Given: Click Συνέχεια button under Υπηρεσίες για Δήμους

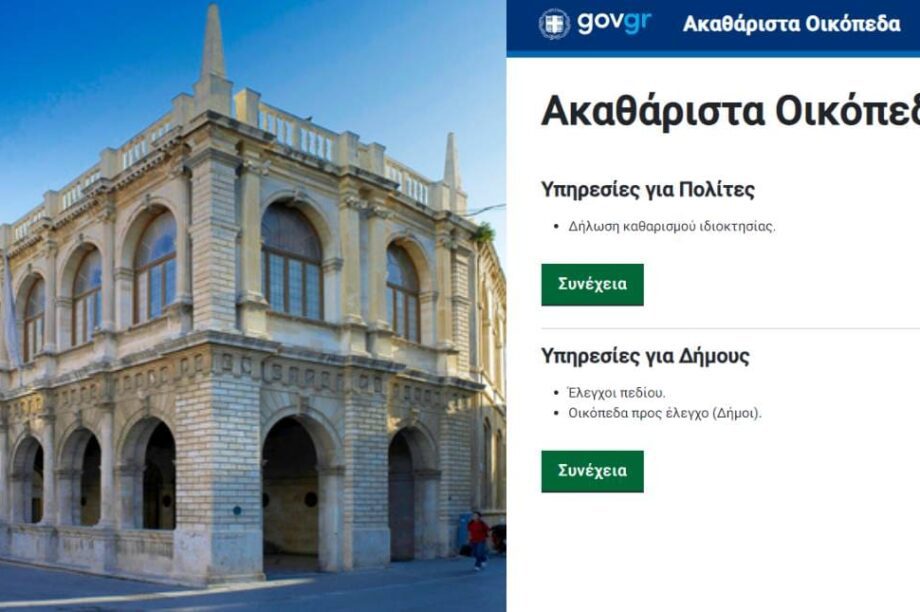Looking at the screenshot, I should tap(592, 471).
